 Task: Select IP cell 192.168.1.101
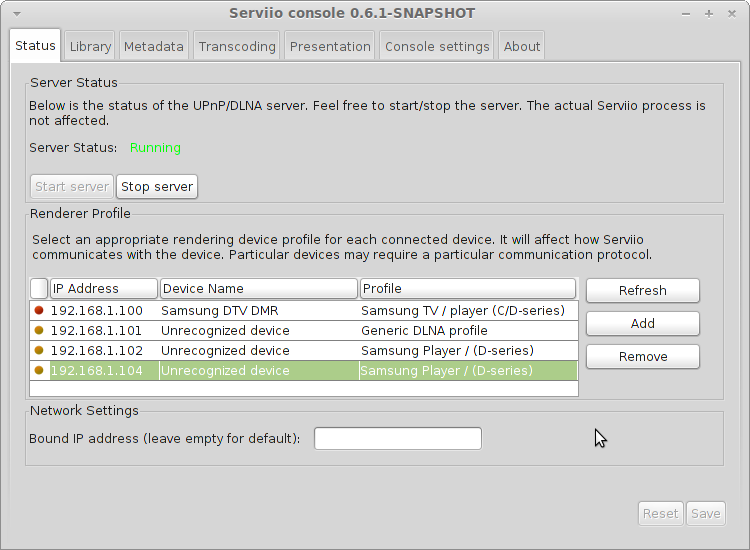pyautogui.click(x=104, y=330)
